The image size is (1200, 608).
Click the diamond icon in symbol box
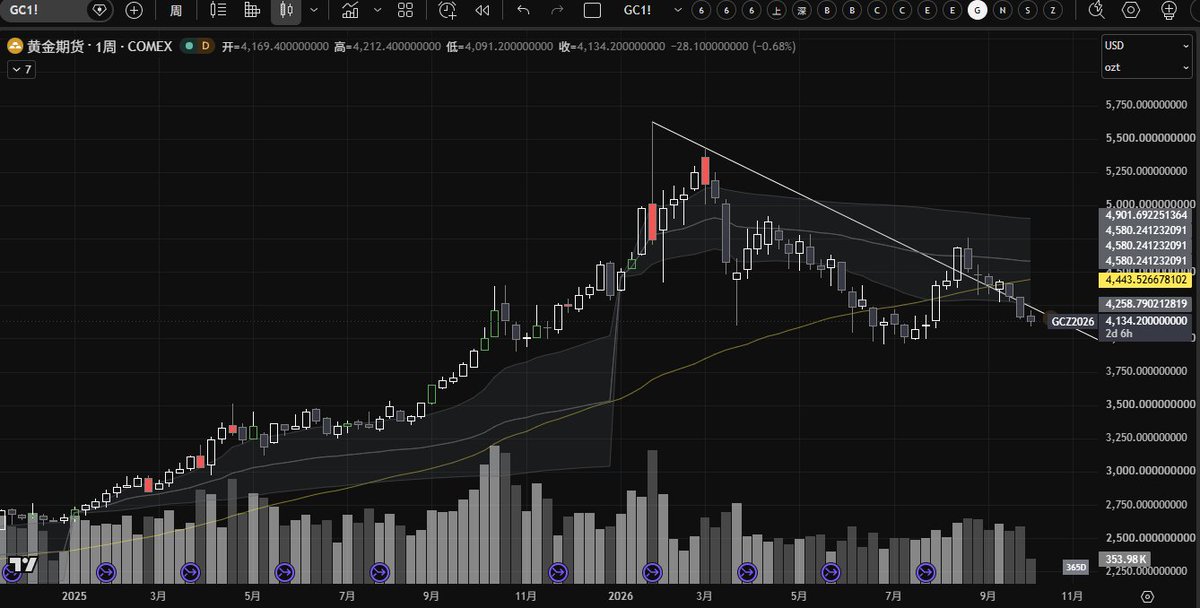coord(98,10)
